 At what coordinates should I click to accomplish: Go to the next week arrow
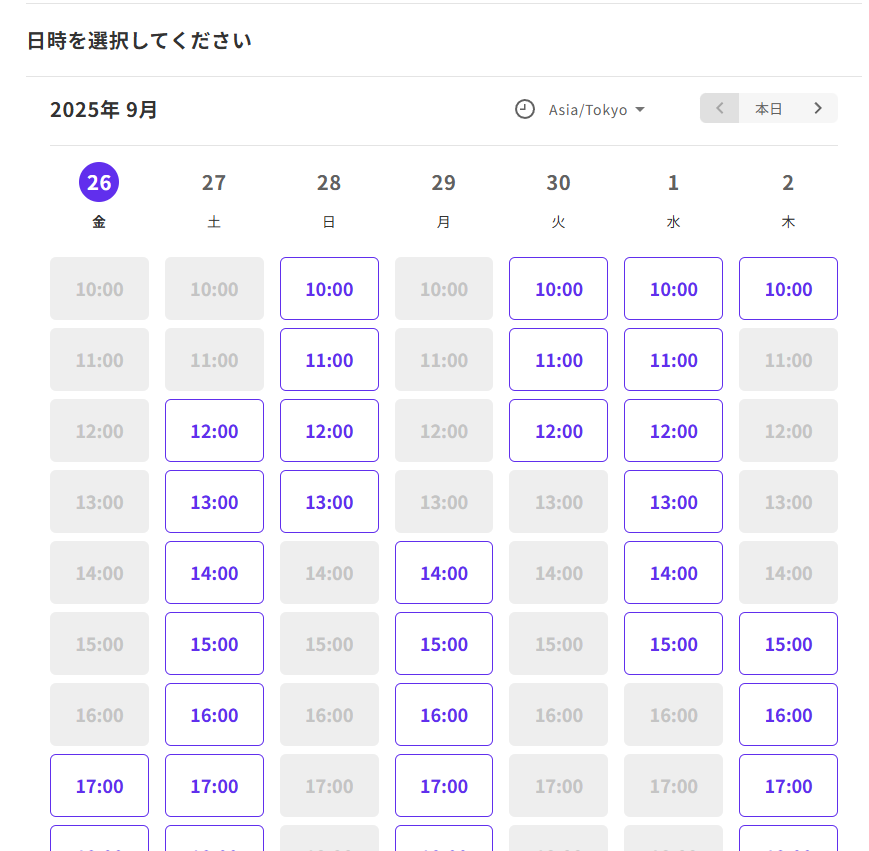coord(818,108)
